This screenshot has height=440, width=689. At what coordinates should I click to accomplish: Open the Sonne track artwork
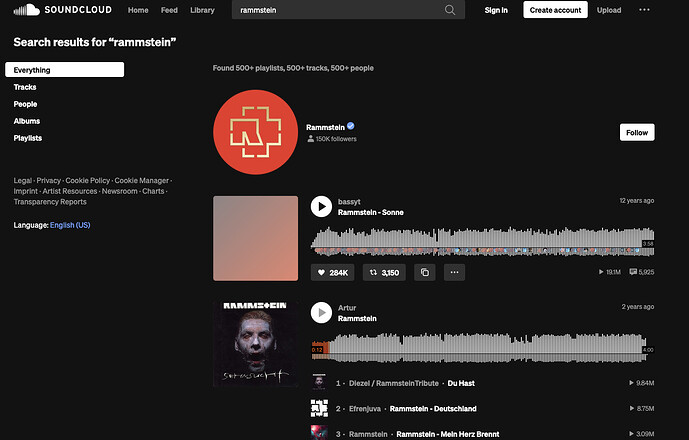(x=255, y=238)
